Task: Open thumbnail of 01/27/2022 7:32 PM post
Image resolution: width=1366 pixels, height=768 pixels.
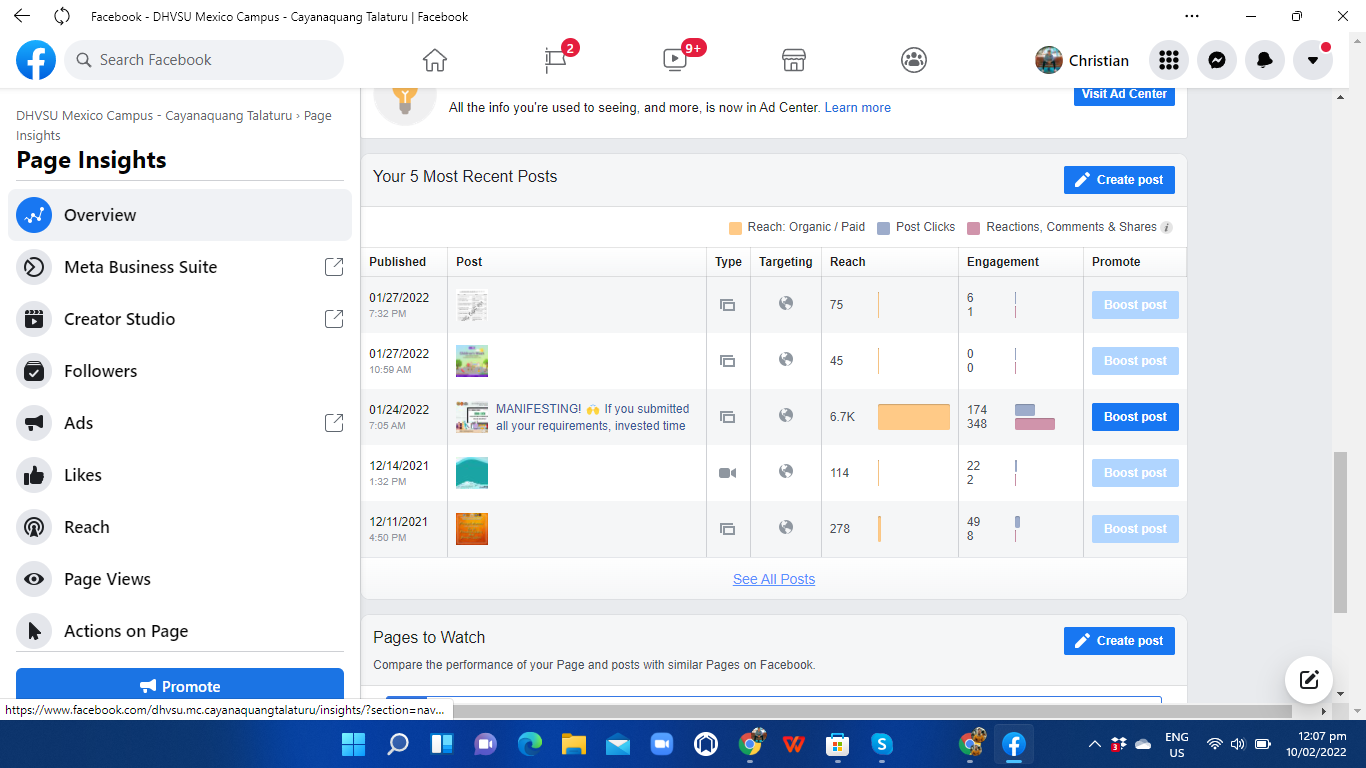Action: (x=472, y=305)
